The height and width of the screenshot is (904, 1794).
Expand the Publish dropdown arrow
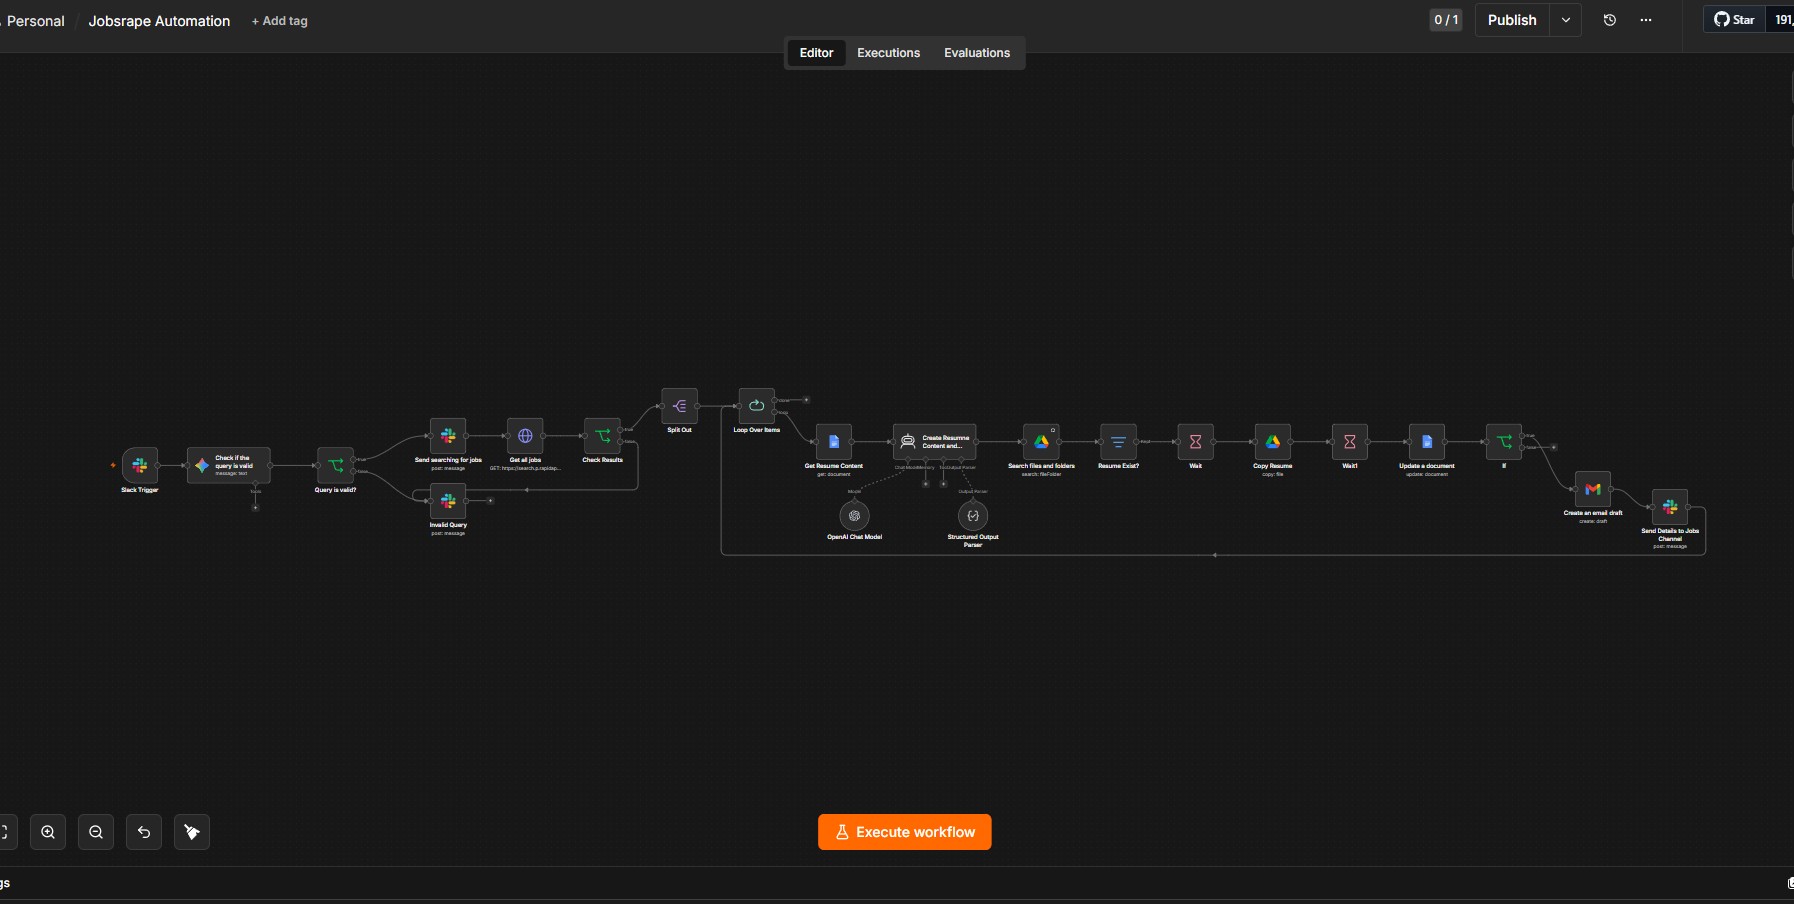[1566, 20]
